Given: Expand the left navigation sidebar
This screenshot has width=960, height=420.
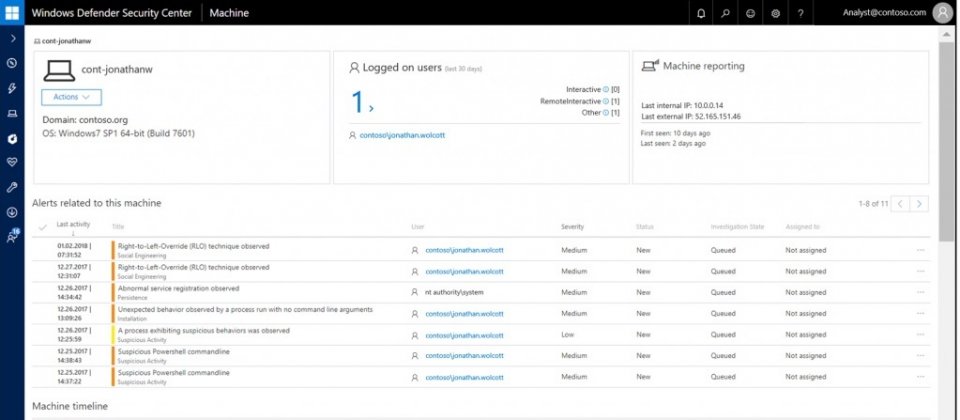Looking at the screenshot, I should pos(12,39).
